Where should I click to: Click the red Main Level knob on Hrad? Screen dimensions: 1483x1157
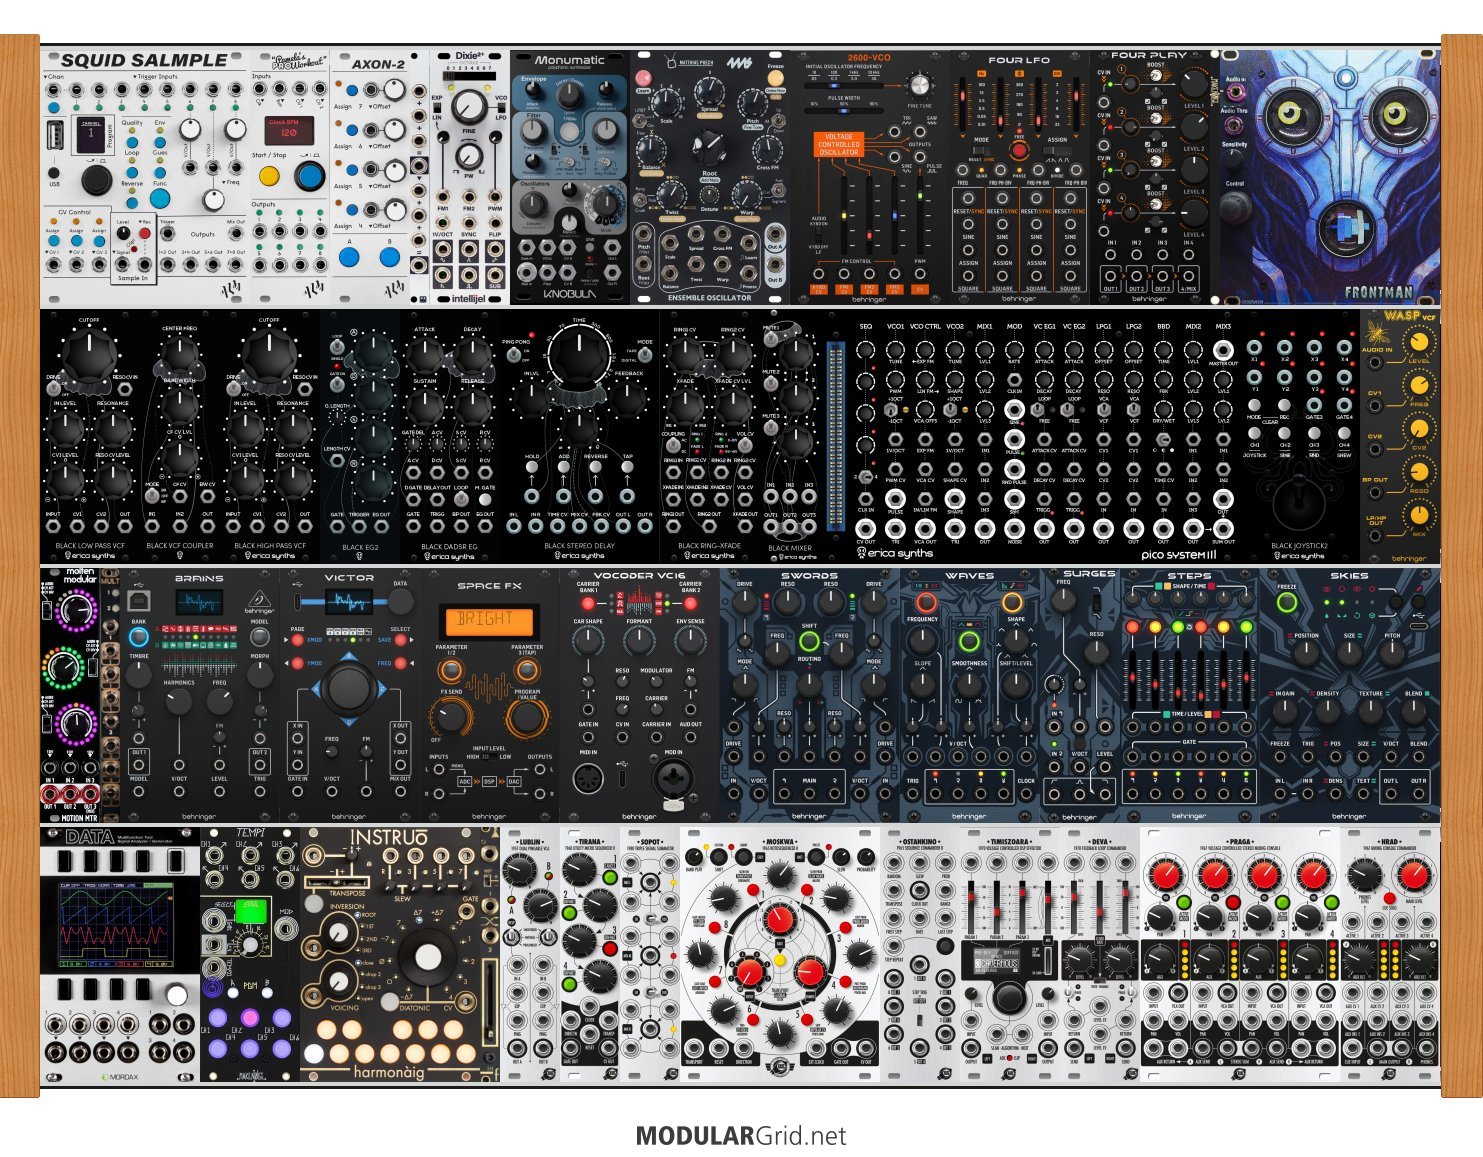coord(1414,877)
